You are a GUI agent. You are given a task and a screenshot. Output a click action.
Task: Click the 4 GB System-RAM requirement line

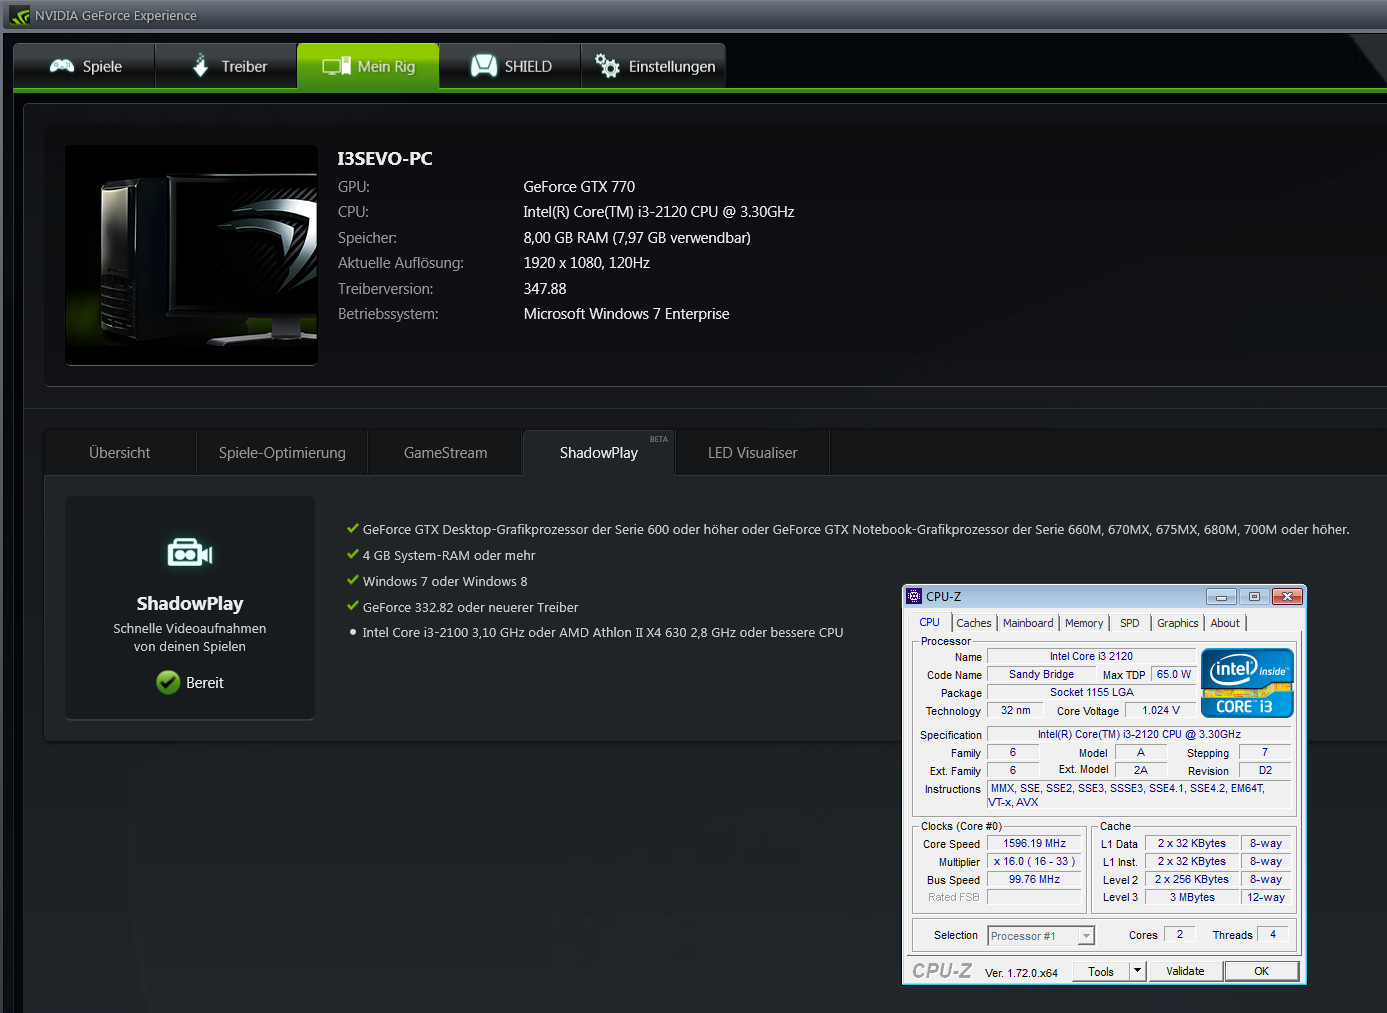(449, 556)
